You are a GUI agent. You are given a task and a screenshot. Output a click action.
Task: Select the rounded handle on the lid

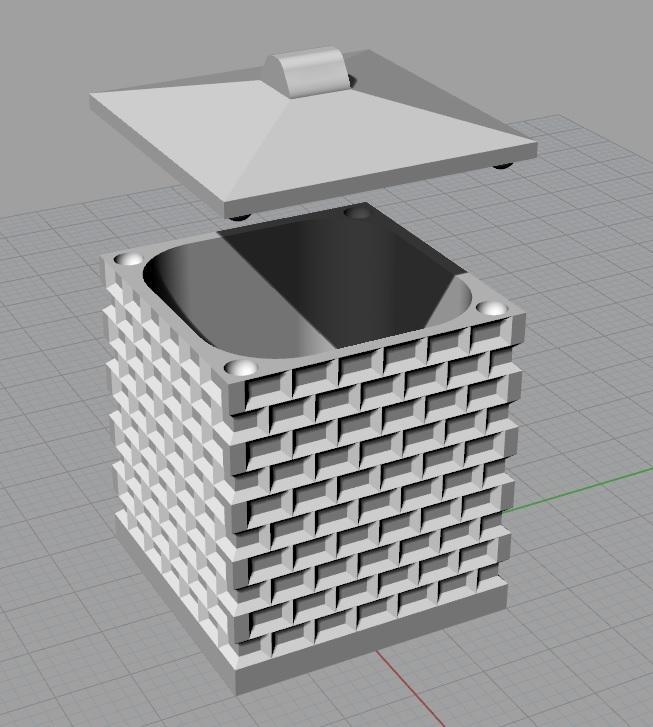[307, 70]
